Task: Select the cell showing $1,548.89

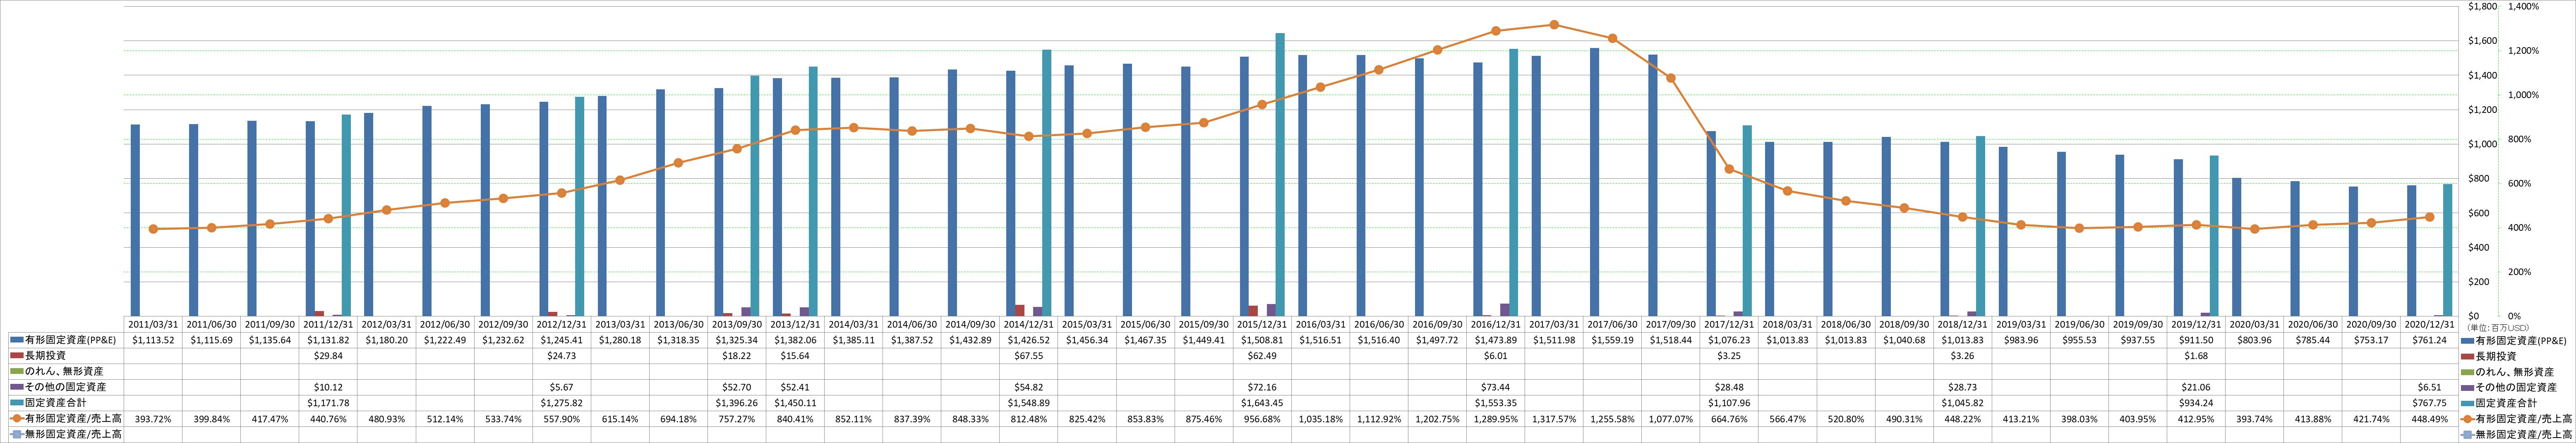Action: point(1029,402)
